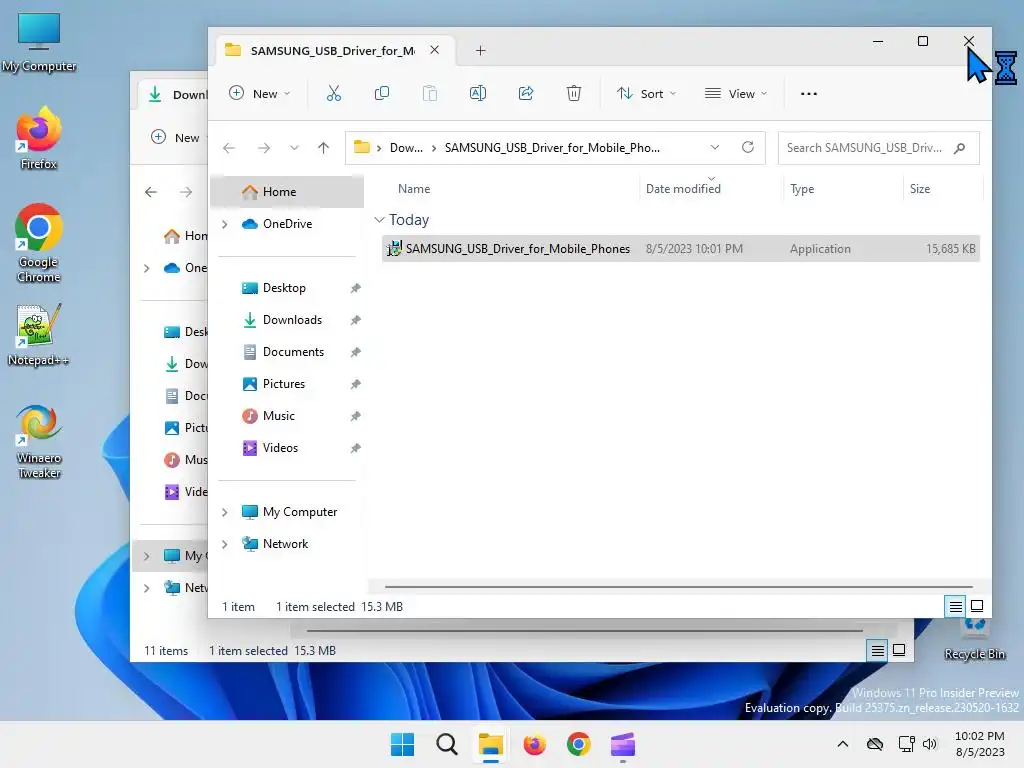Viewport: 1024px width, 768px height.
Task: Expand address bar history dropdown
Action: tap(715, 148)
